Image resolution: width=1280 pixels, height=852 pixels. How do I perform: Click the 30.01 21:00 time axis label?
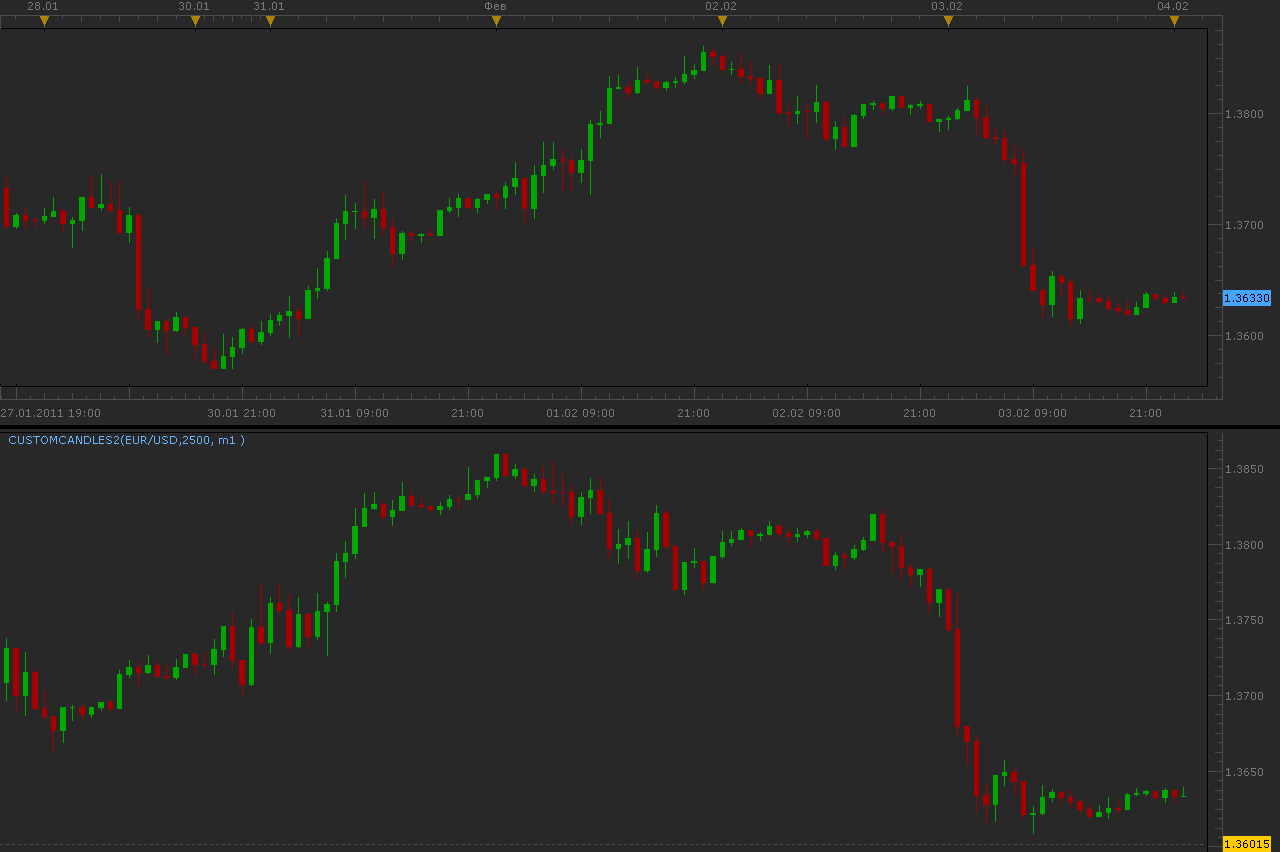[242, 413]
